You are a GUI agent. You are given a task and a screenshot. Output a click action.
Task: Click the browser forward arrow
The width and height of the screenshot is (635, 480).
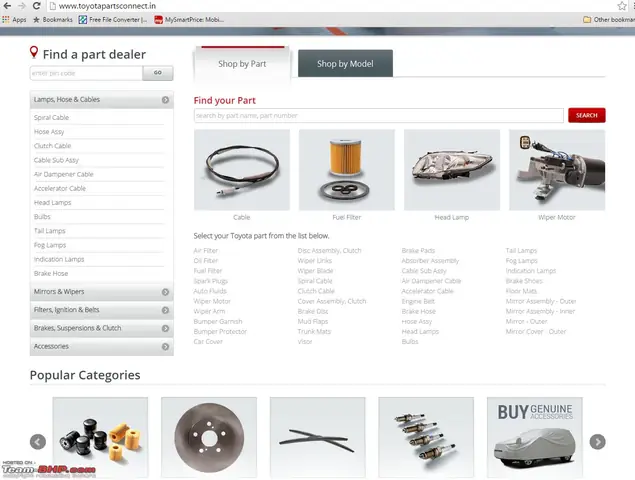click(x=21, y=6)
